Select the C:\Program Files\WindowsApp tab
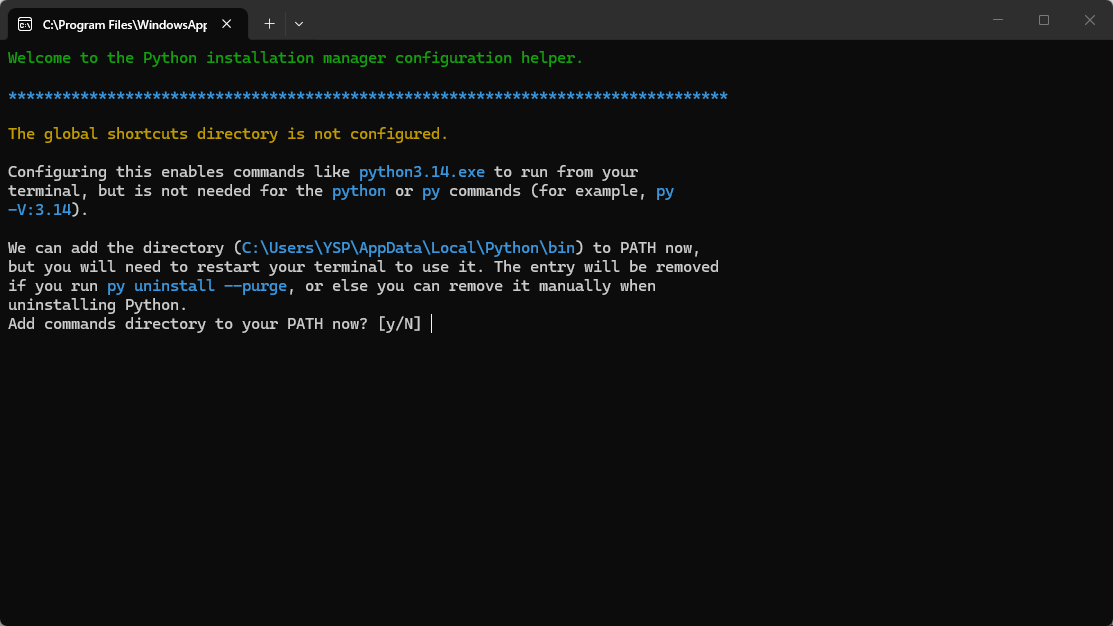 click(128, 24)
